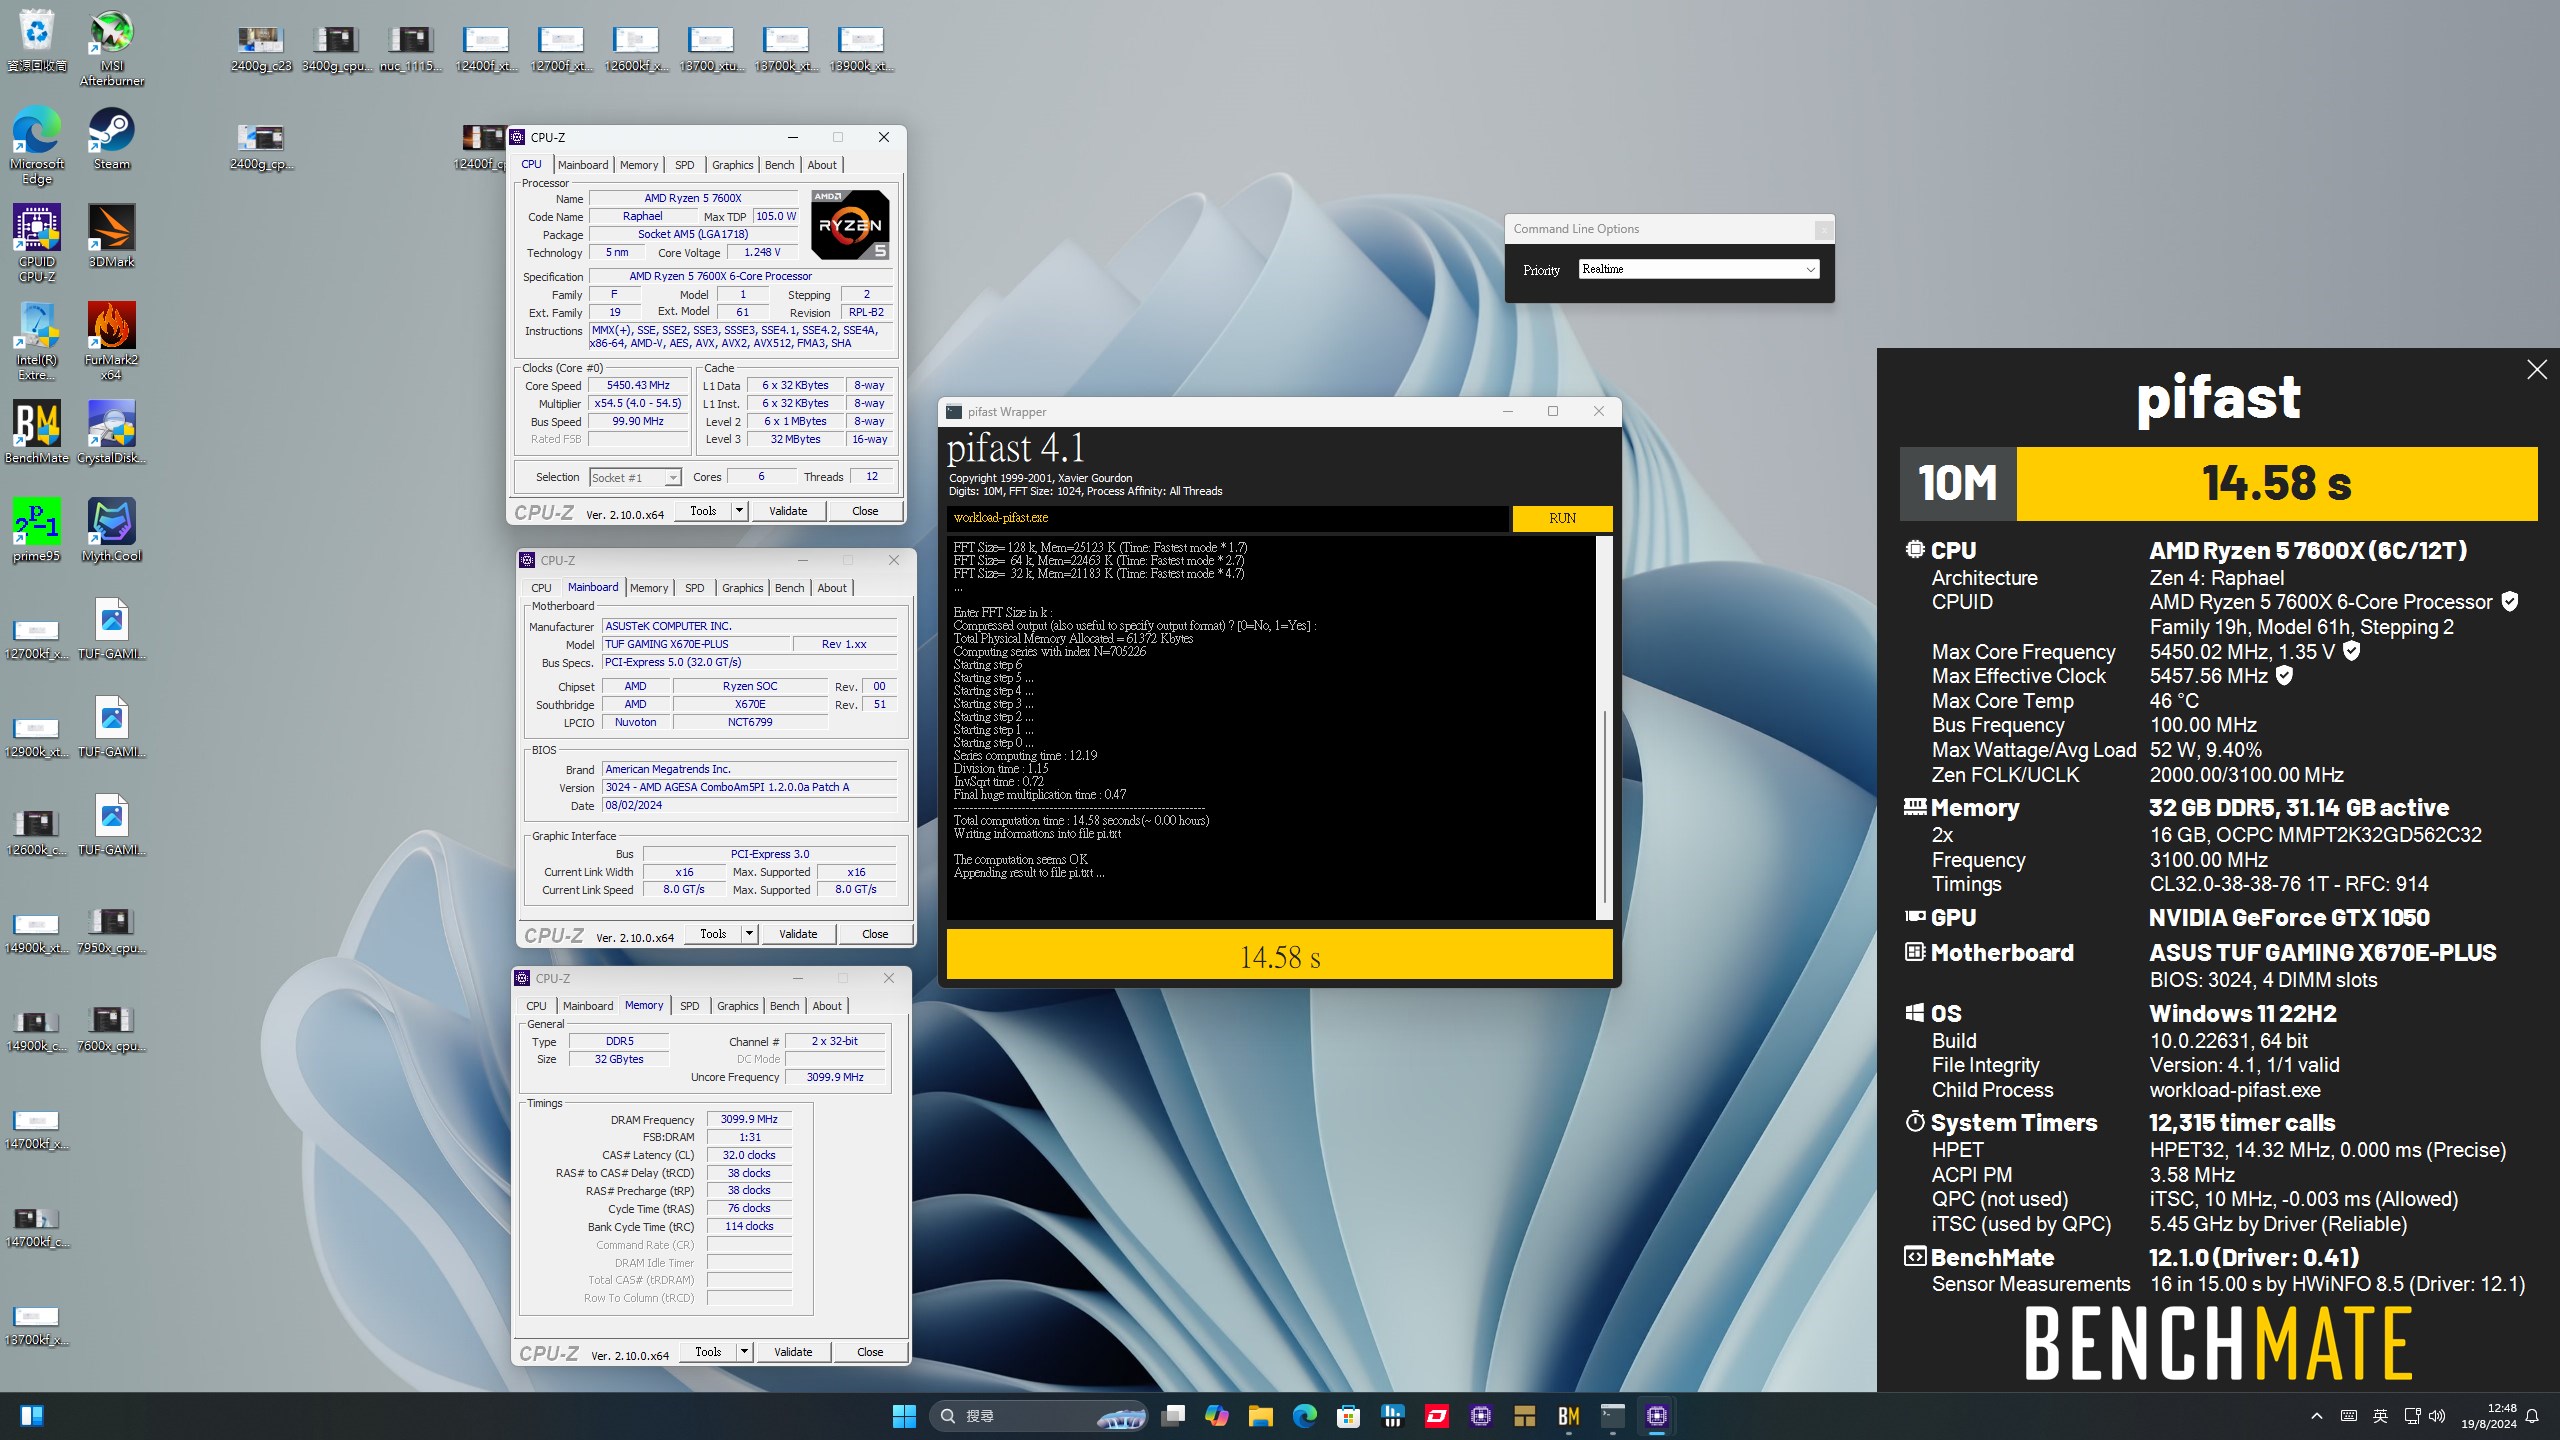This screenshot has height=1440, width=2560.
Task: Select the 13900k_xt desktop file
Action: click(x=861, y=49)
